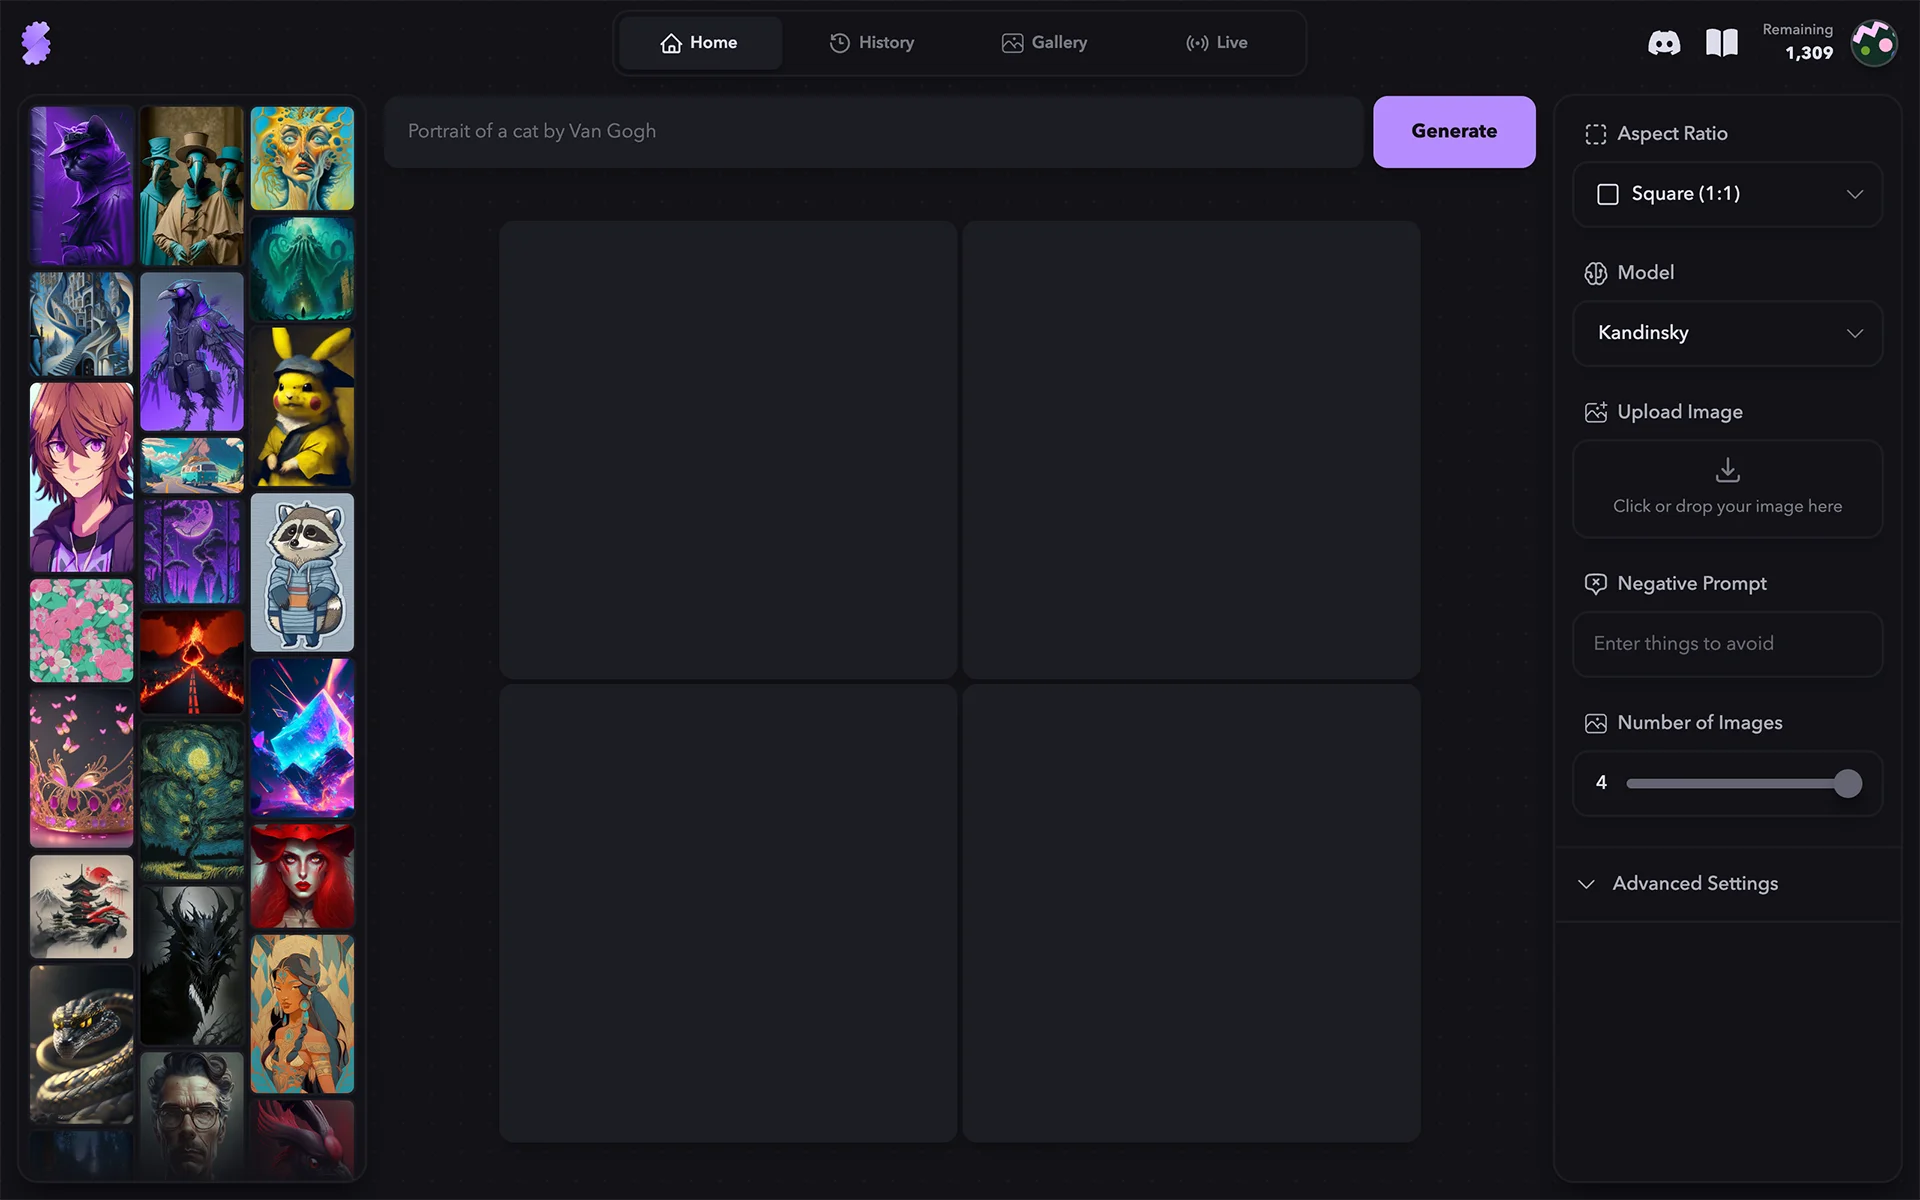Click the Number of Images slider handle

coord(1848,783)
